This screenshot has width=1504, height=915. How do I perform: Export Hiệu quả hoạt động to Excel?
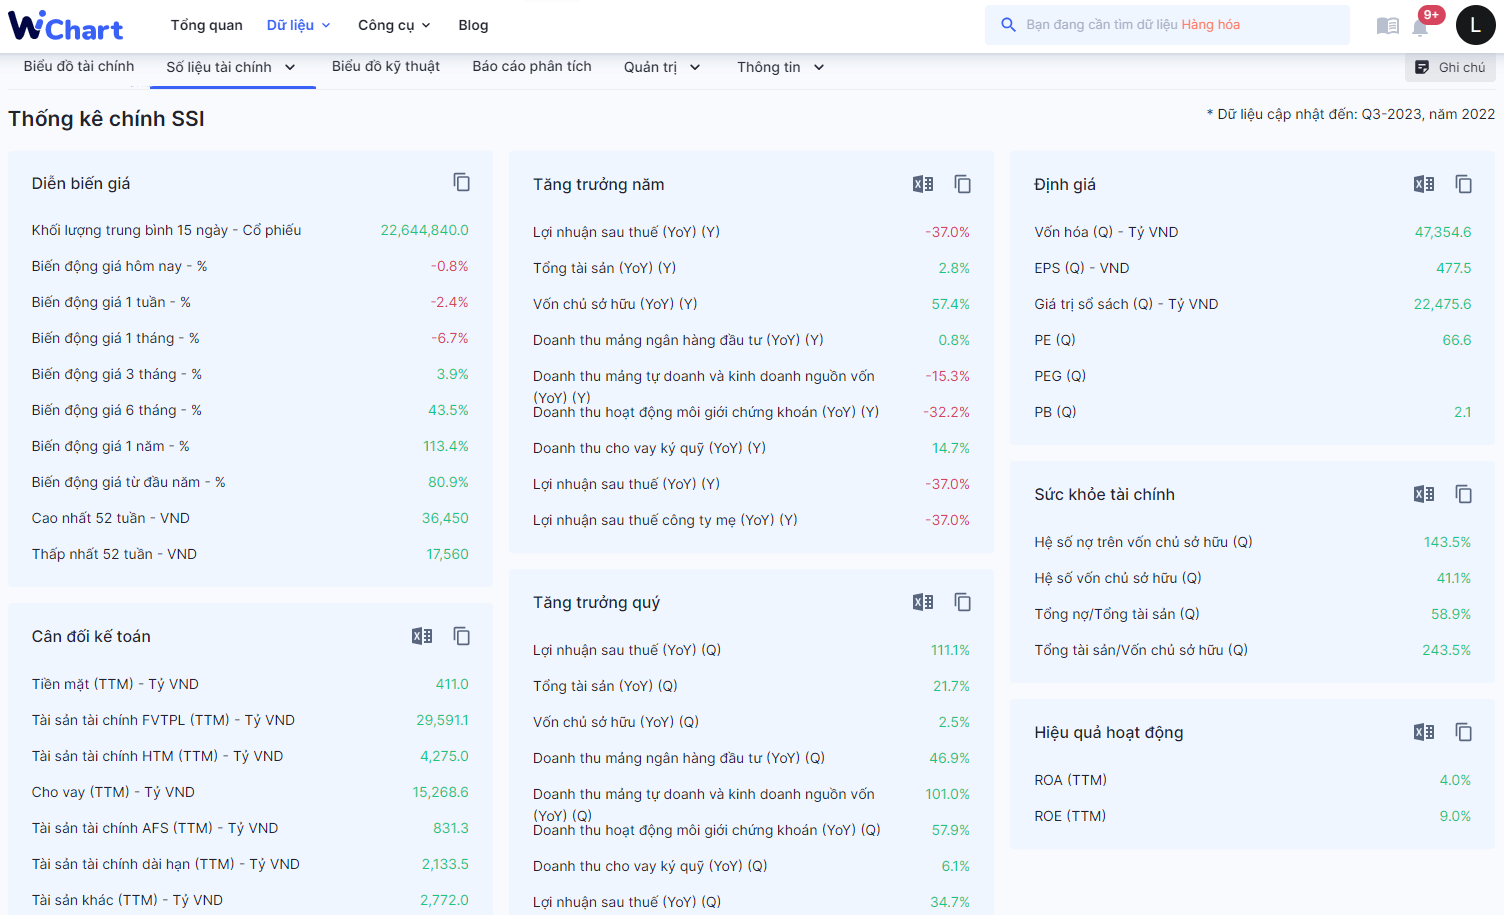pyautogui.click(x=1424, y=732)
